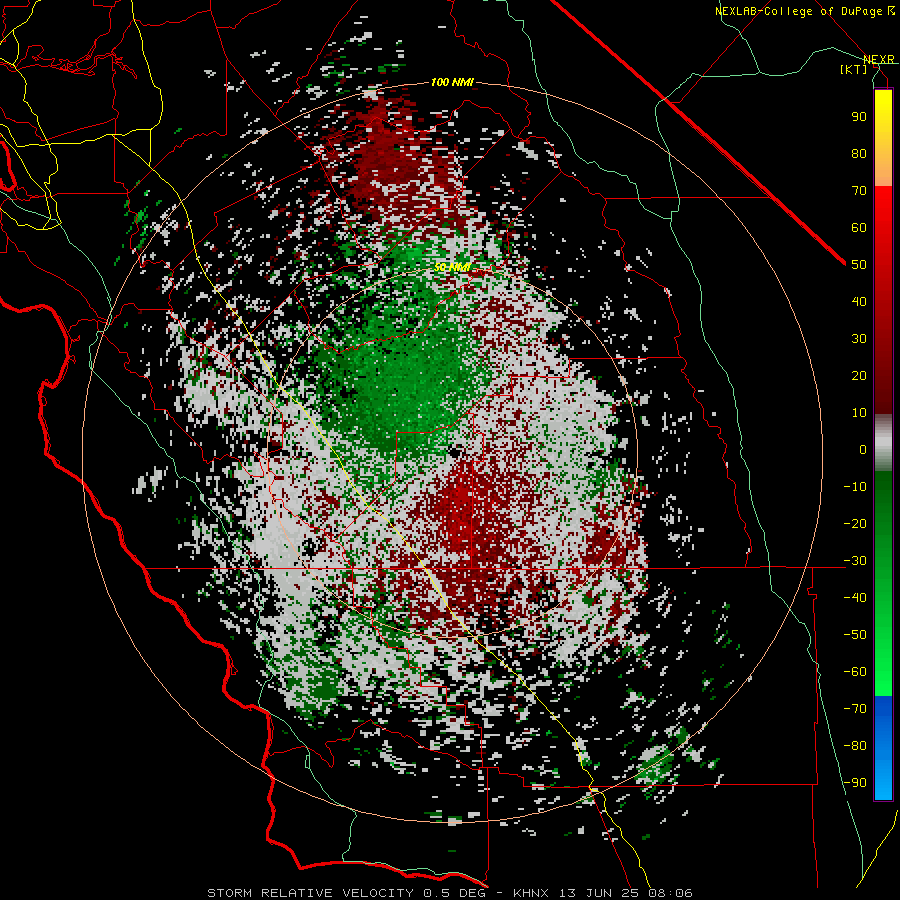This screenshot has width=900, height=900.
Task: Click the -40 value on the velocity scale
Action: point(855,598)
